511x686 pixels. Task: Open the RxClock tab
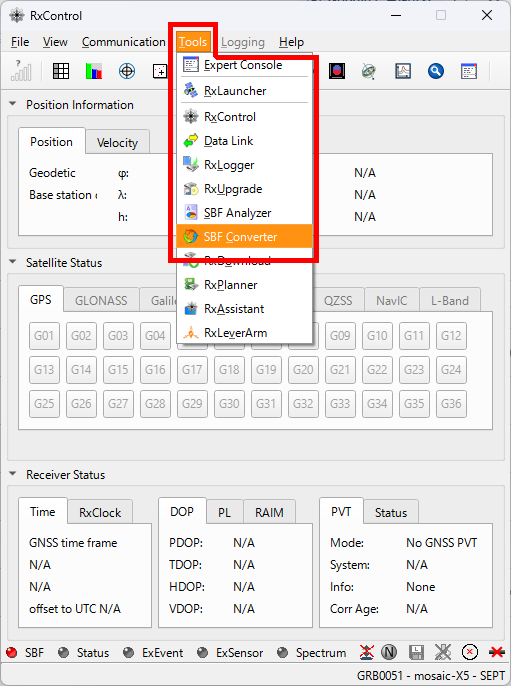click(100, 512)
